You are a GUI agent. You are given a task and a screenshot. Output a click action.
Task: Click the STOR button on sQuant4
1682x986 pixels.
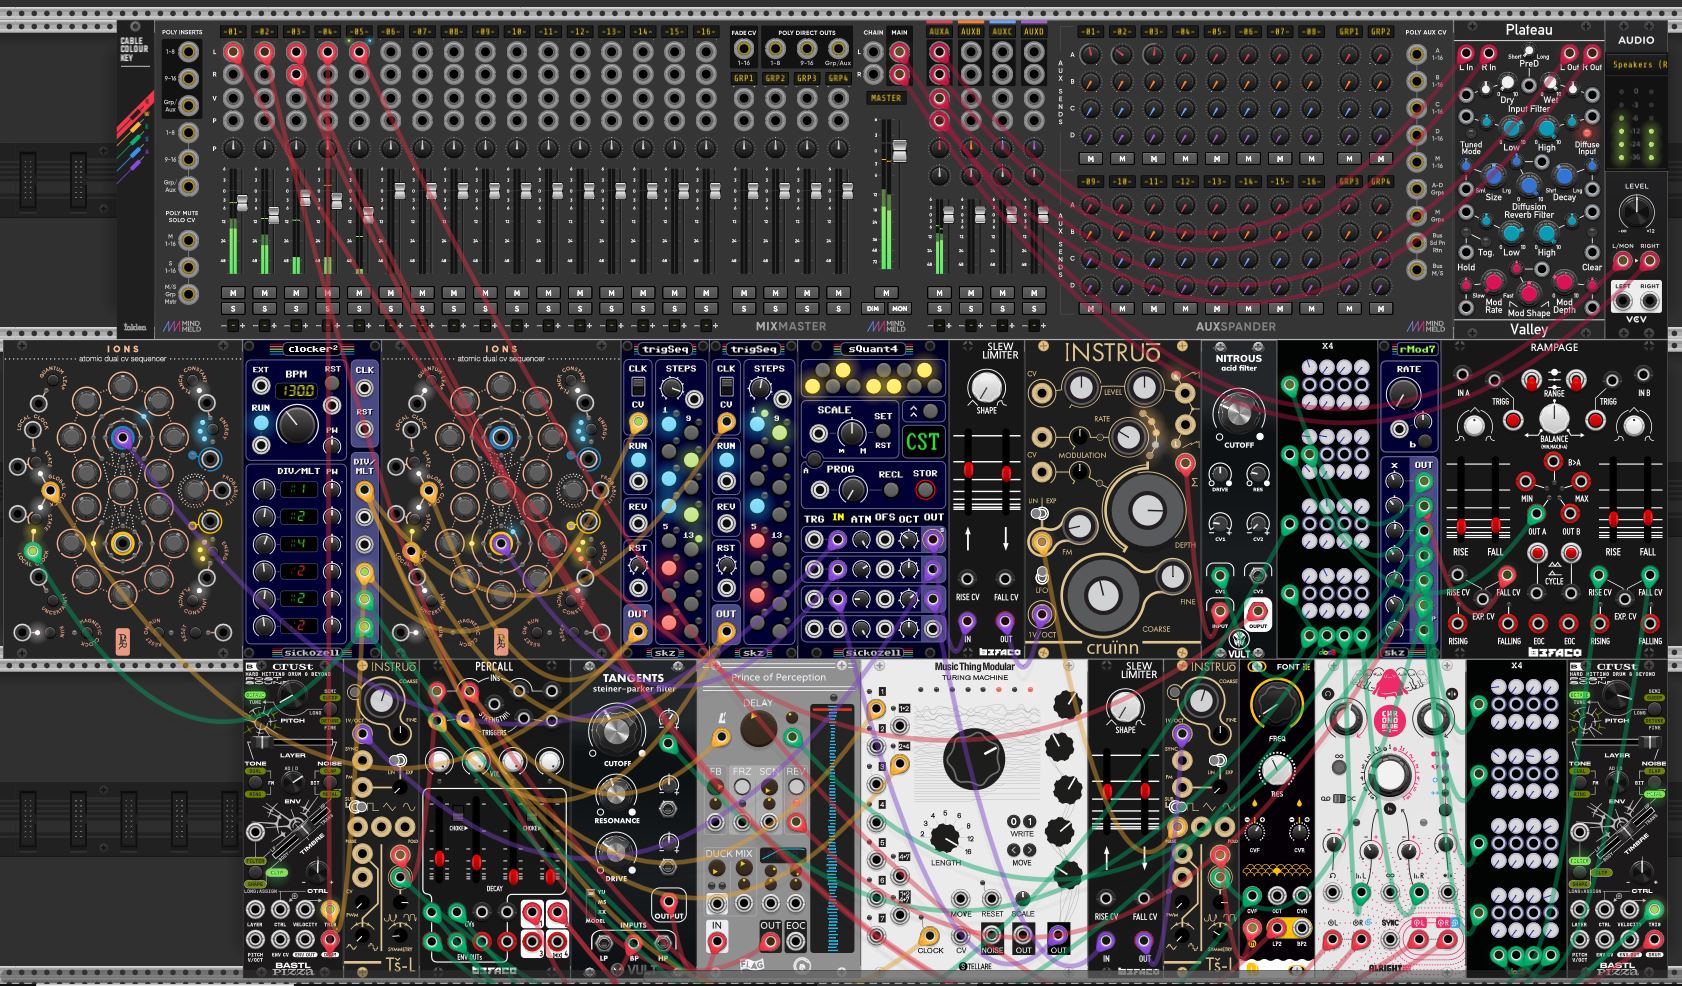coord(926,490)
